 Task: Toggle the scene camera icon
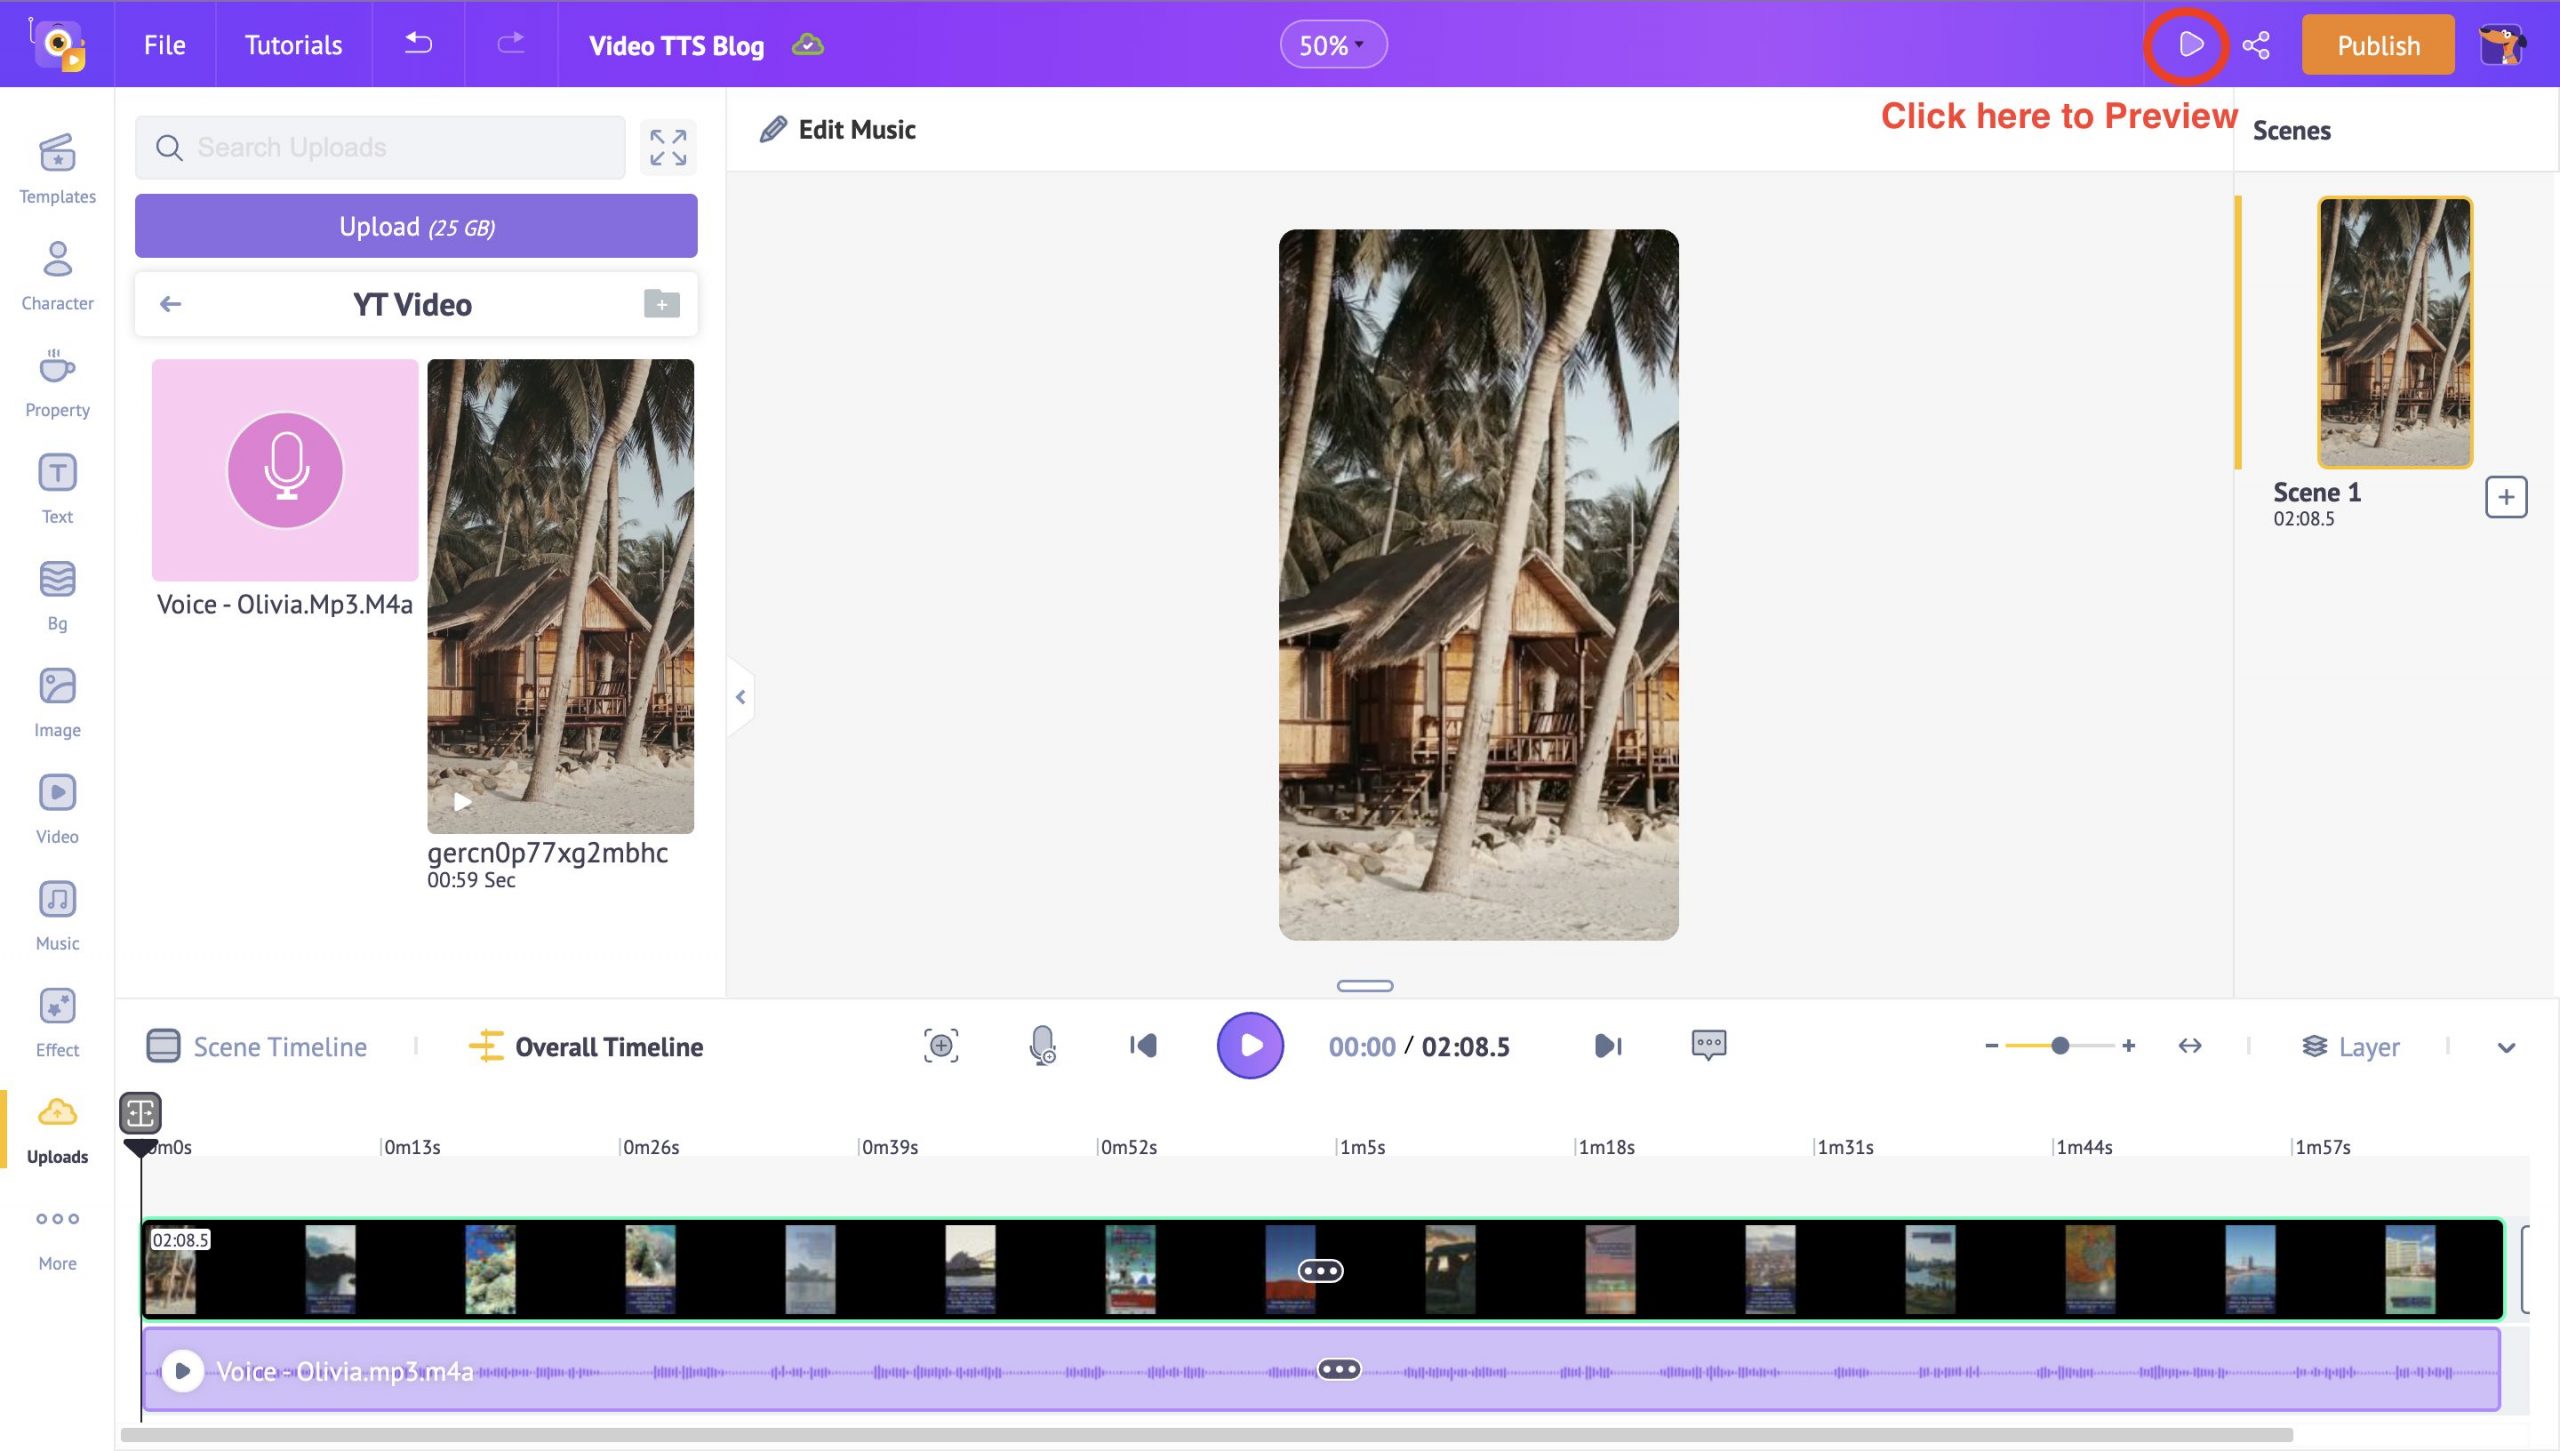pos(939,1045)
